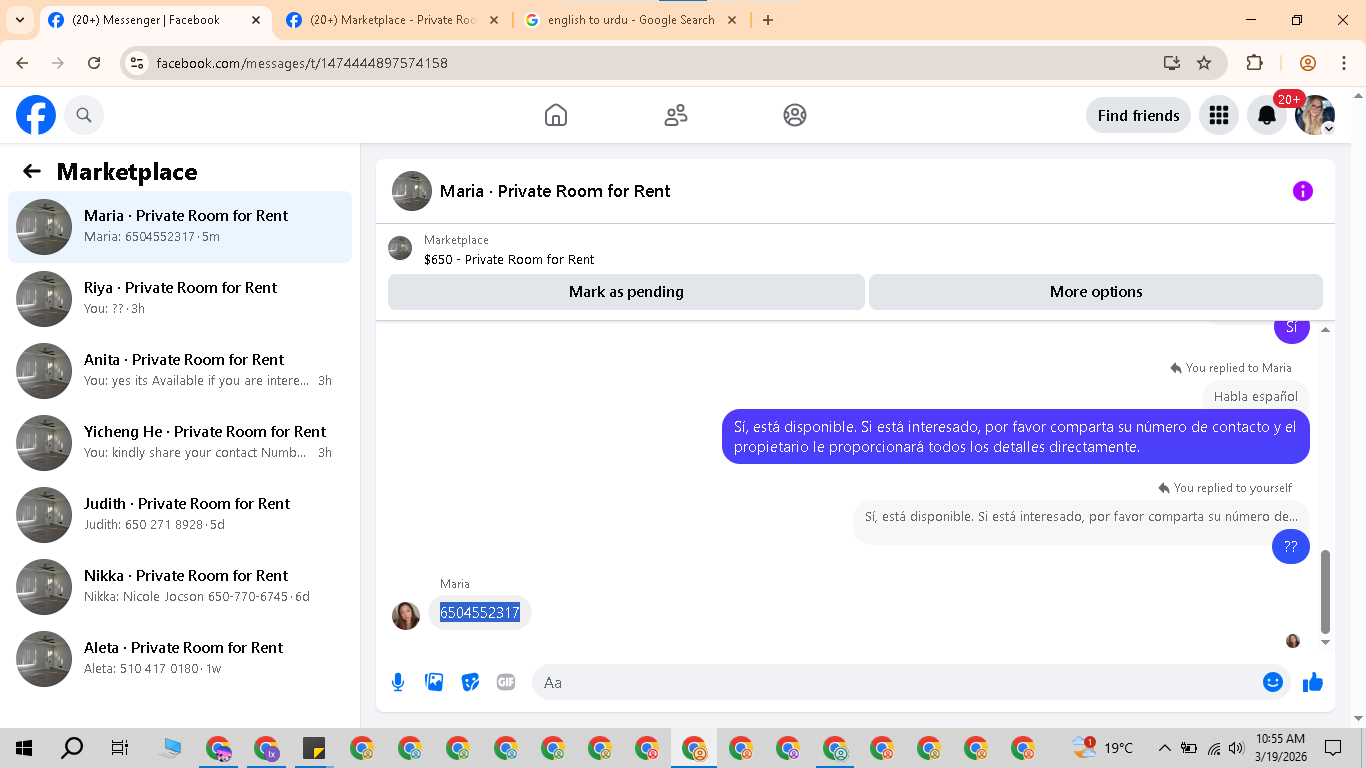Click More options button
The image size is (1366, 768).
pos(1096,292)
